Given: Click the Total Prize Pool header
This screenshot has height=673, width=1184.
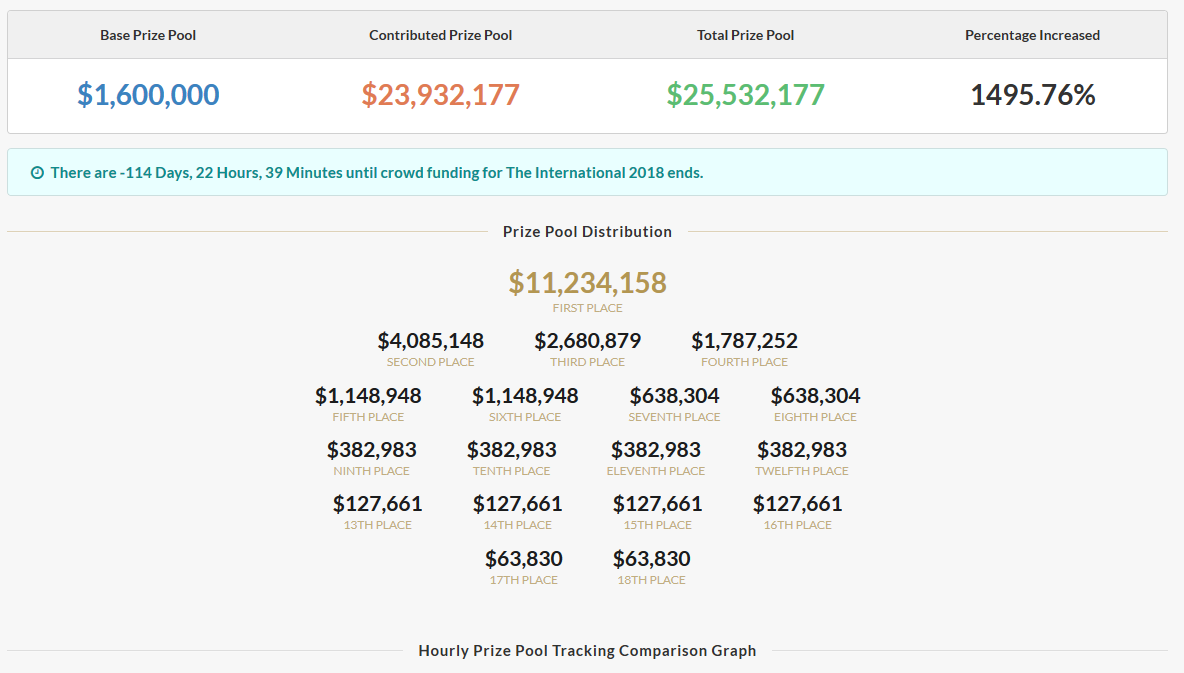Looking at the screenshot, I should tap(745, 36).
